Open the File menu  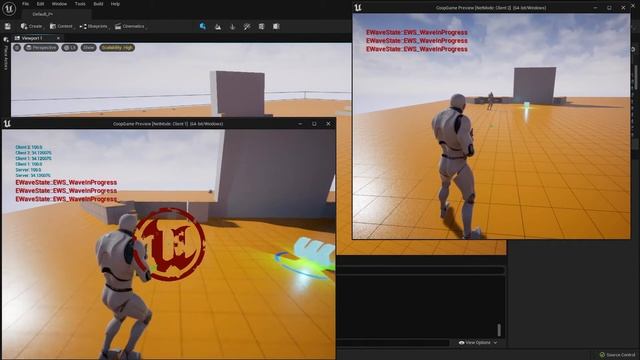point(25,4)
